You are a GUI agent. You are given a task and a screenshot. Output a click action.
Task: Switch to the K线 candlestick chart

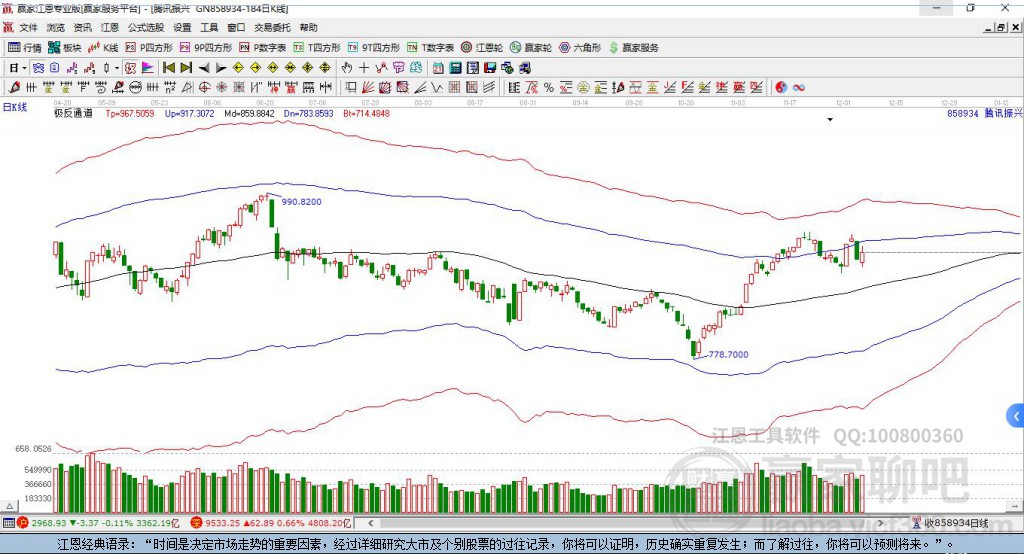pyautogui.click(x=103, y=48)
